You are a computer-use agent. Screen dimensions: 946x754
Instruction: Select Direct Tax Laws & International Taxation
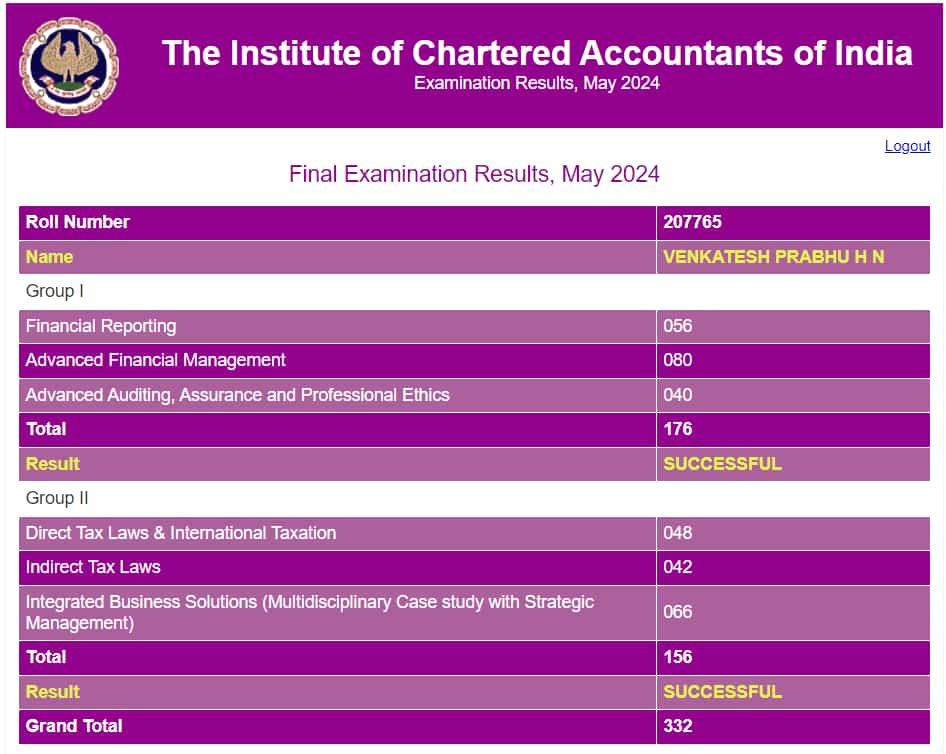[180, 533]
